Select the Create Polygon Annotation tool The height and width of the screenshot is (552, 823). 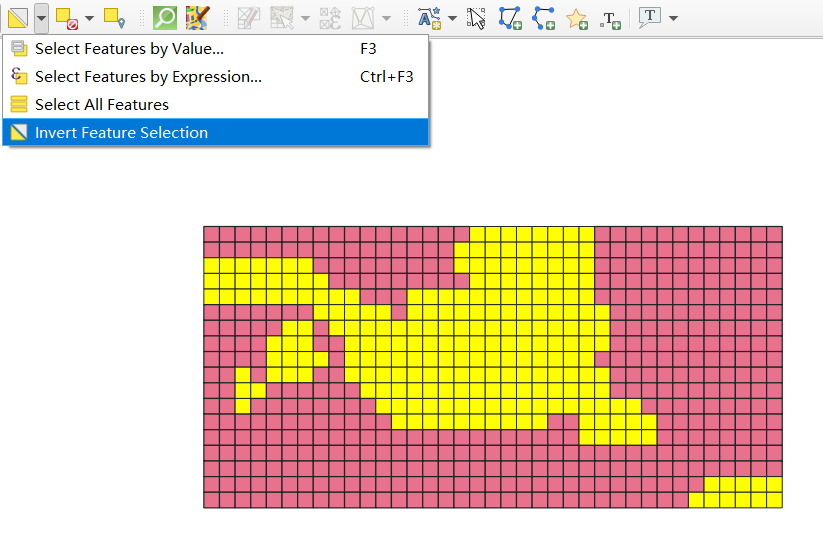pos(510,18)
